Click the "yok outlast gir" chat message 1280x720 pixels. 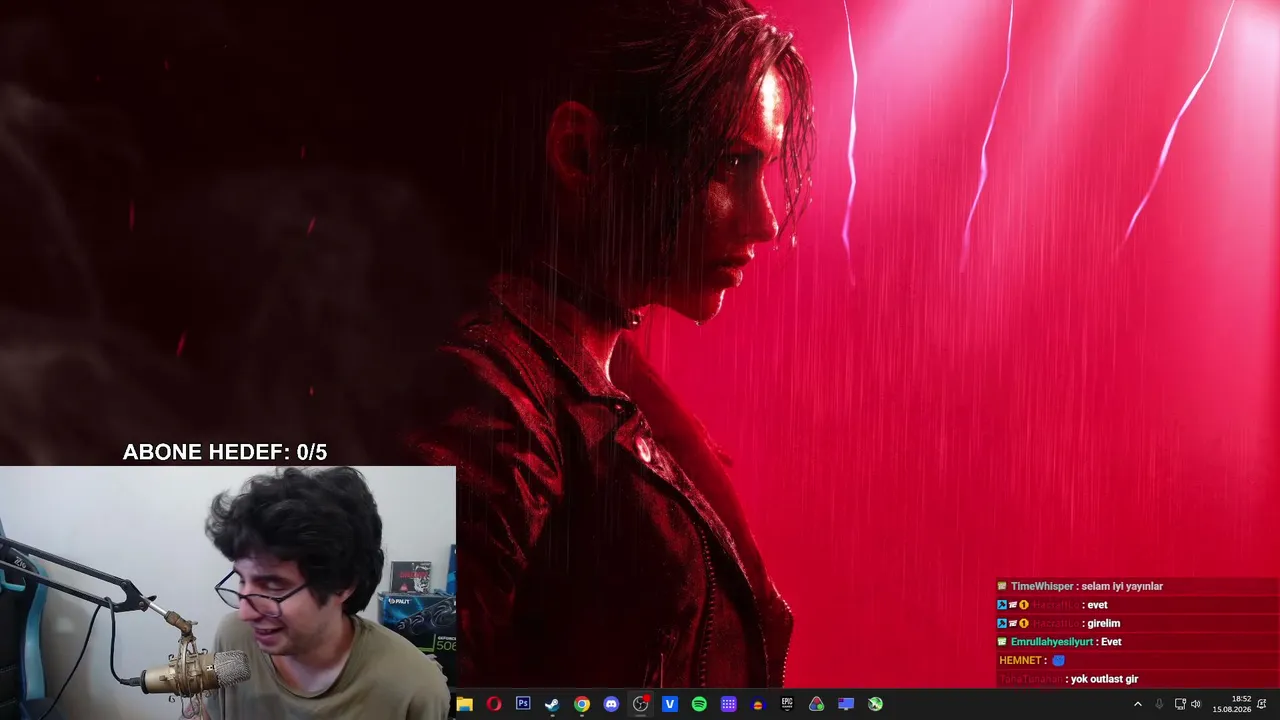click(x=1104, y=679)
